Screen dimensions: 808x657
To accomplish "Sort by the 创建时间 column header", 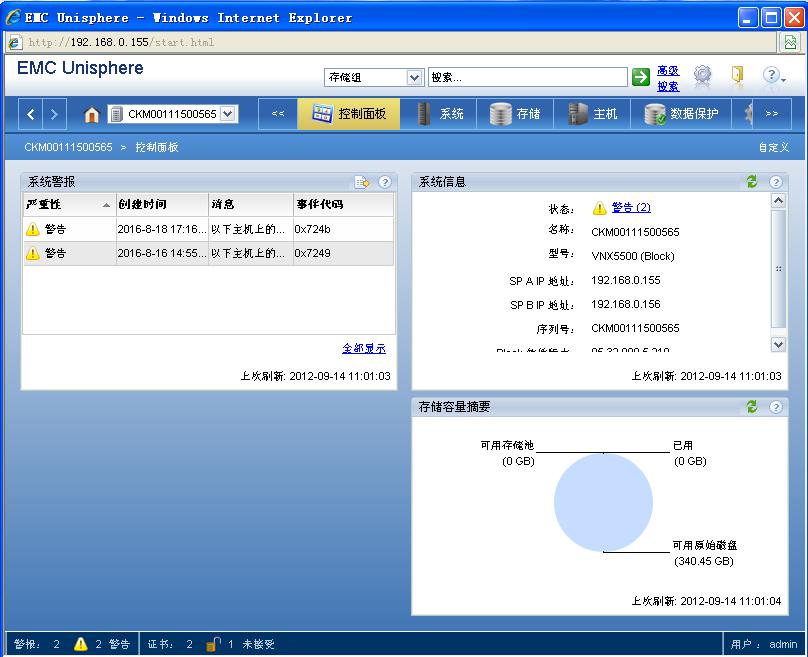I will (162, 205).
